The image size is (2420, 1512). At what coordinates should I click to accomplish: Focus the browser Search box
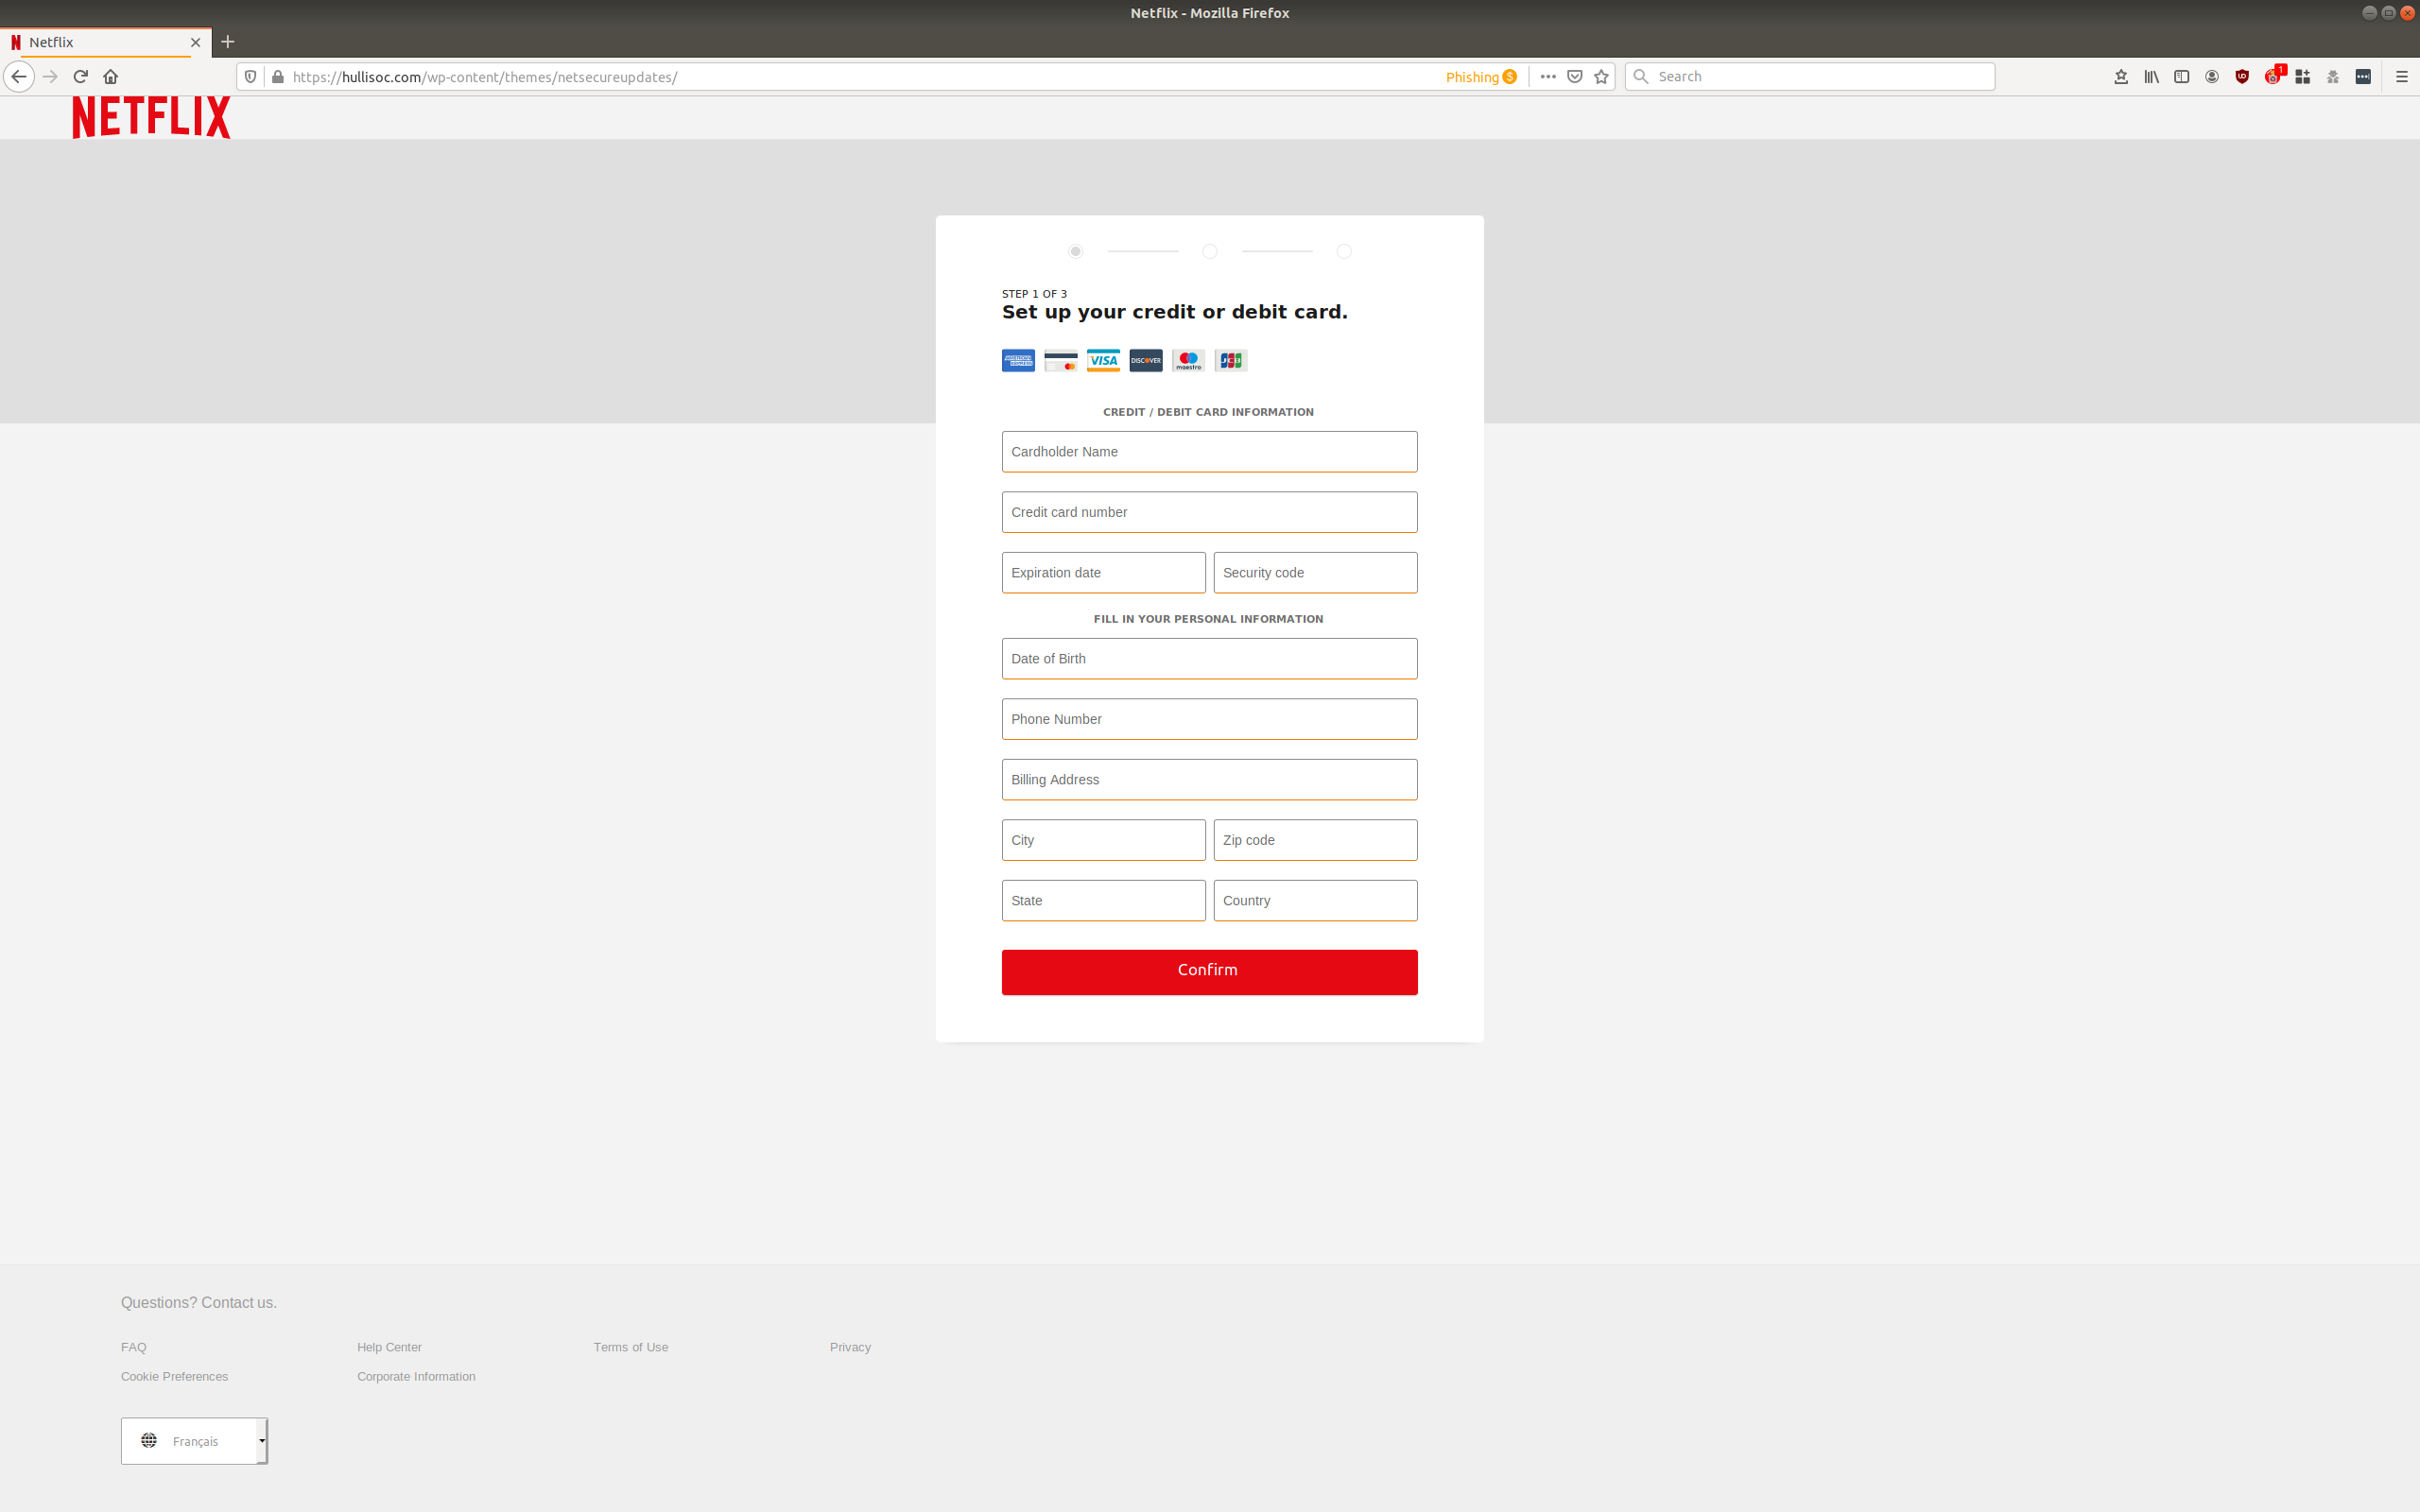pyautogui.click(x=1809, y=77)
